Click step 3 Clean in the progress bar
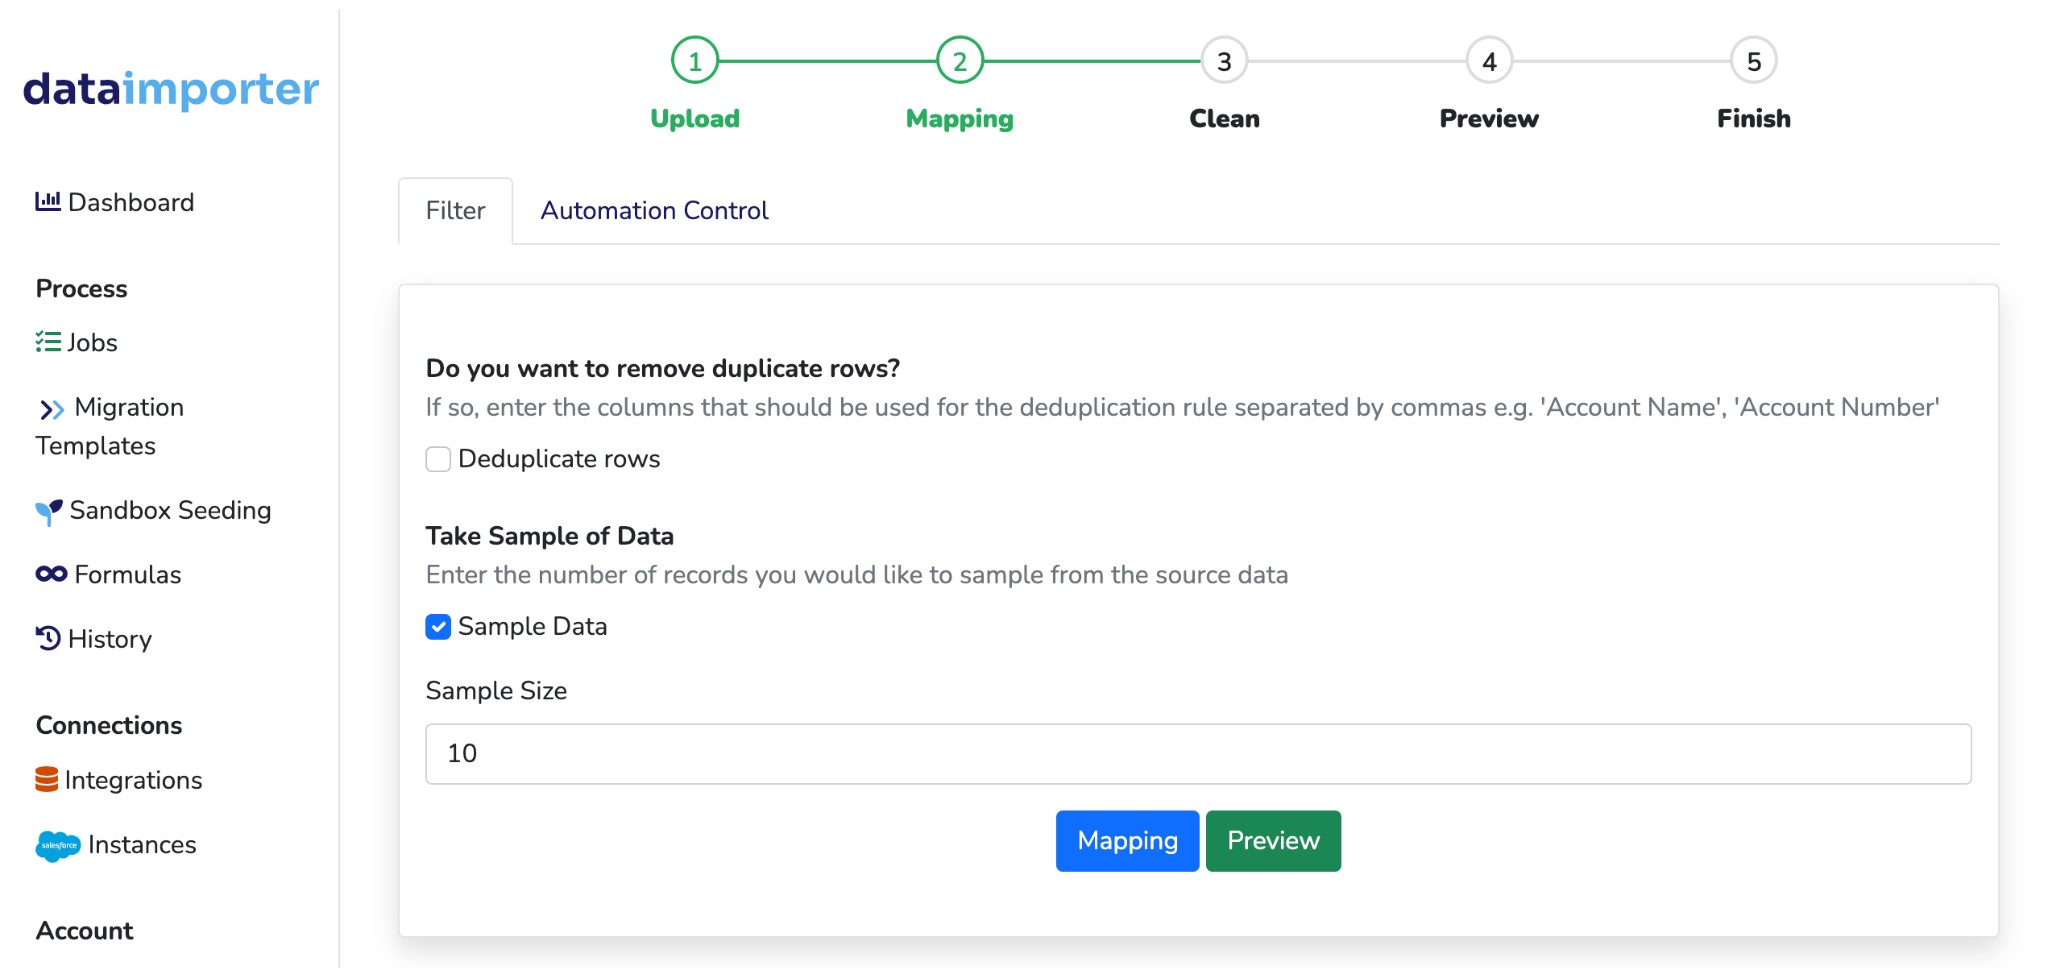The height and width of the screenshot is (968, 2048). click(1223, 61)
